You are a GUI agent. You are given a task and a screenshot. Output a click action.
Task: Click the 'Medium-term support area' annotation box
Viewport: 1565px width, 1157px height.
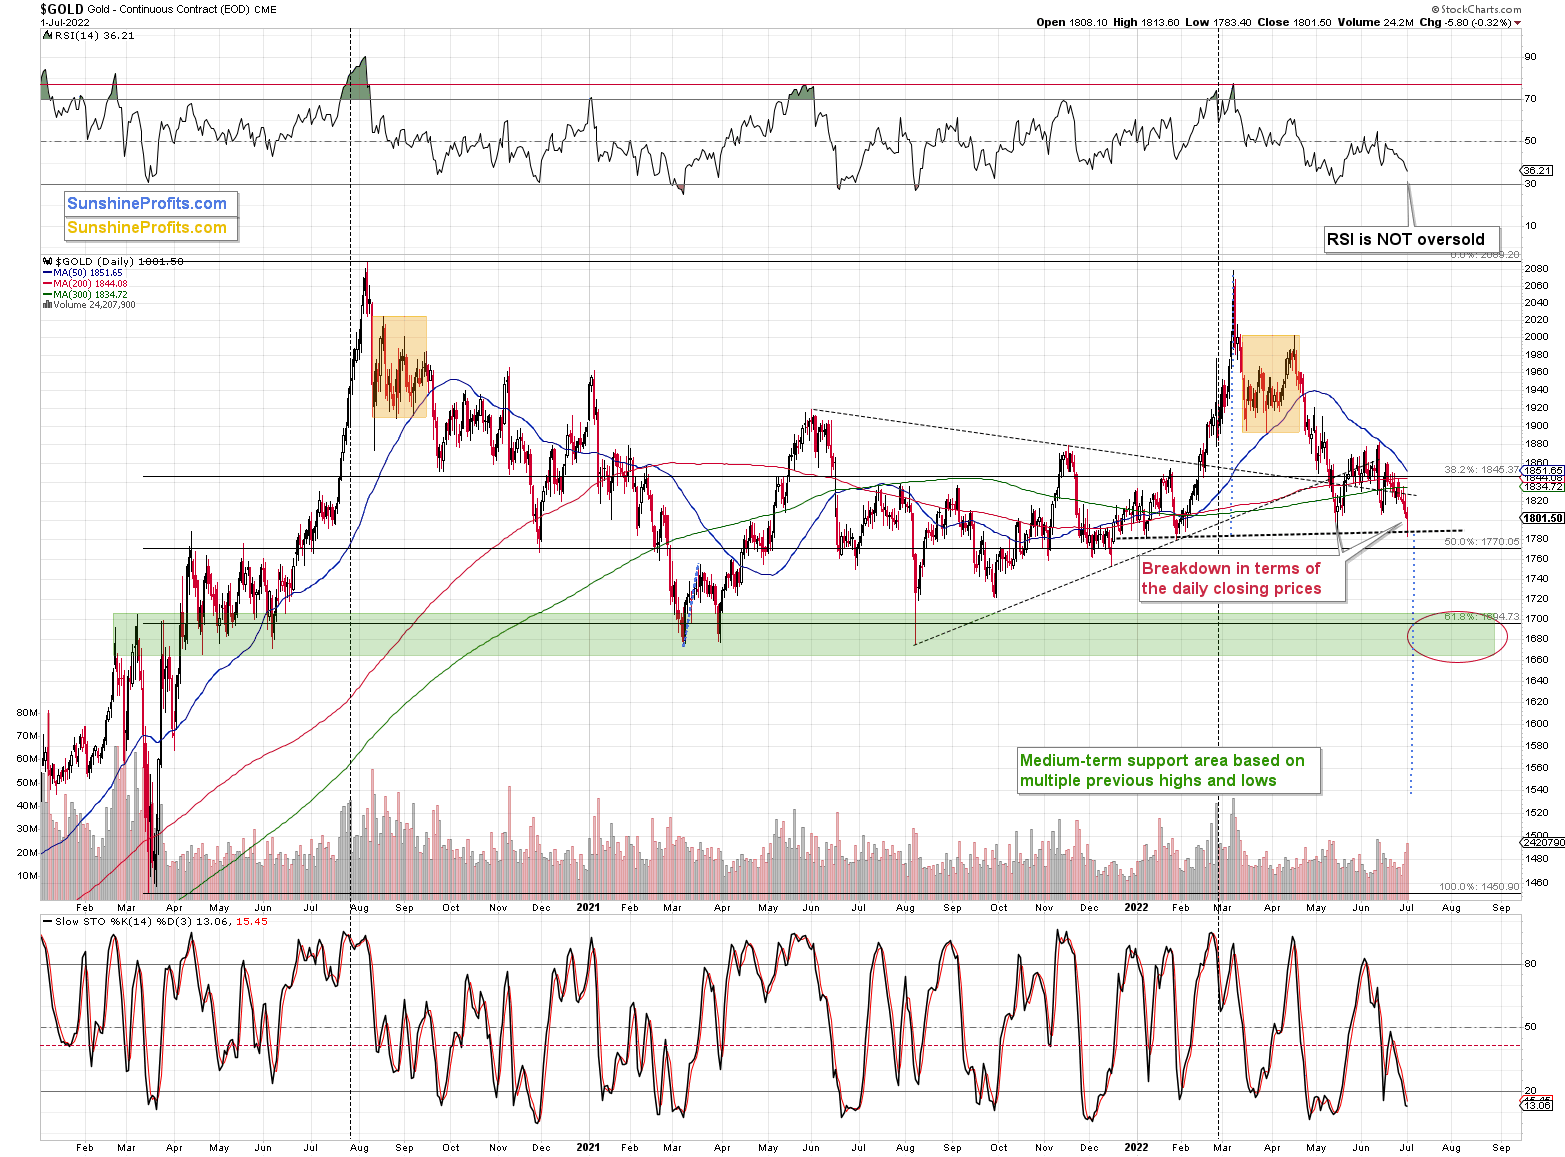(1167, 770)
